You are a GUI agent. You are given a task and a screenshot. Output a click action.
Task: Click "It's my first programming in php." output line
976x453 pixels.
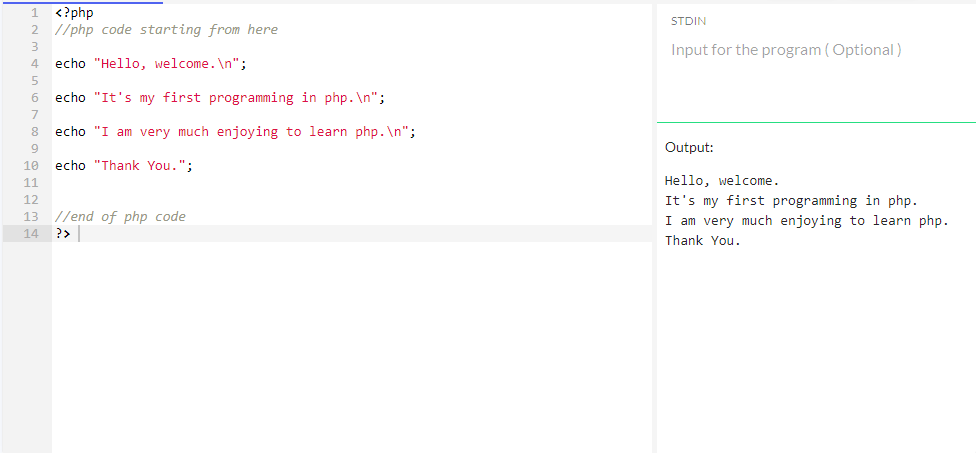(791, 201)
